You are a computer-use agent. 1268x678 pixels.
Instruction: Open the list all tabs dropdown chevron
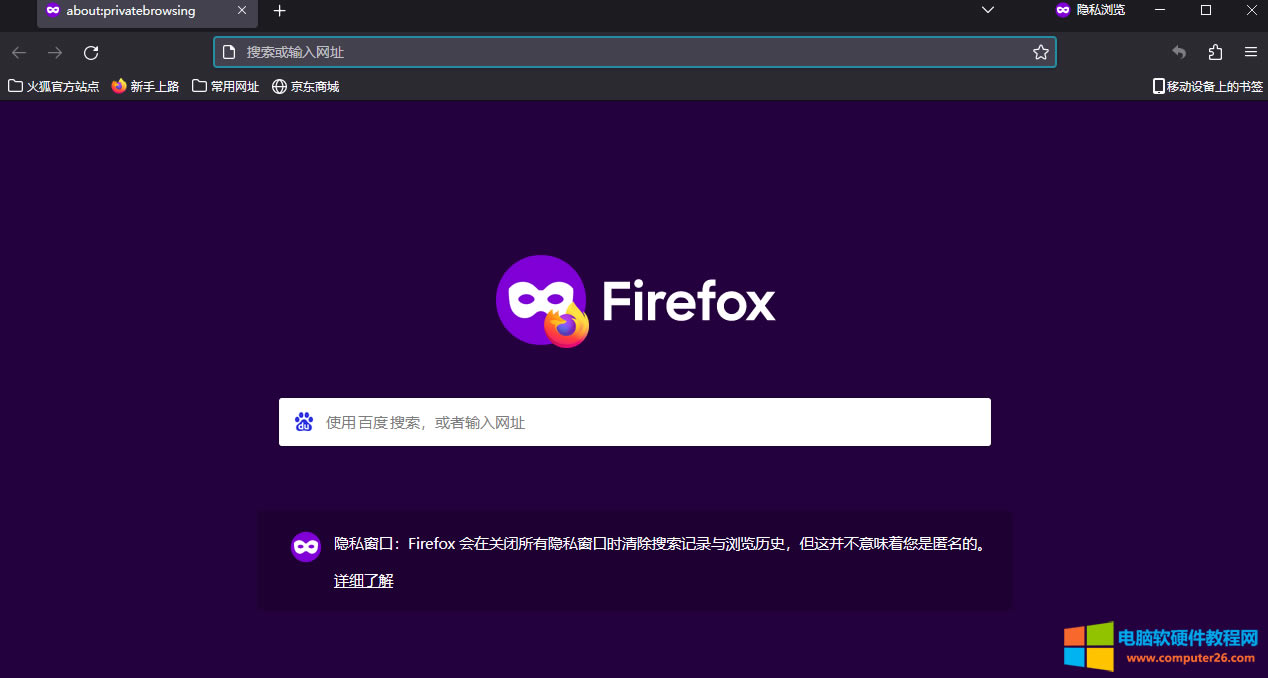coord(988,11)
